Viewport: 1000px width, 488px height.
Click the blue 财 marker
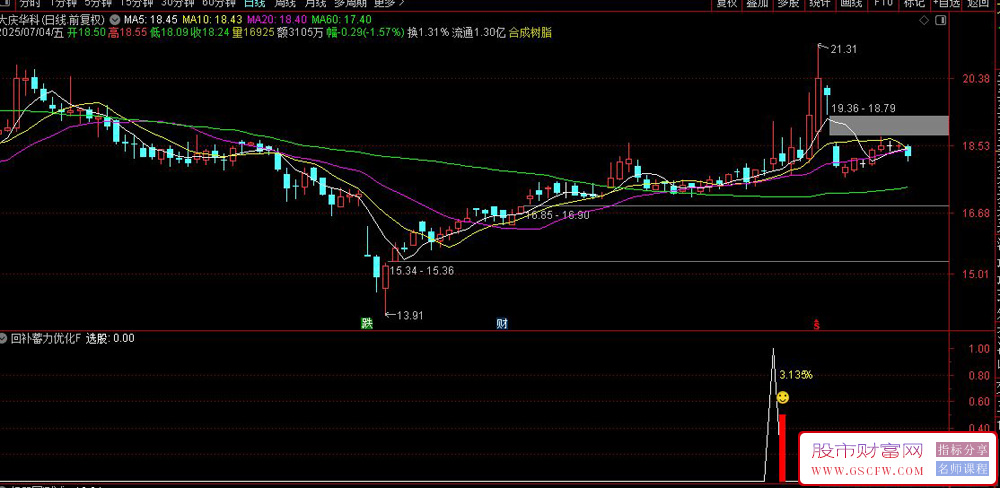pos(502,324)
